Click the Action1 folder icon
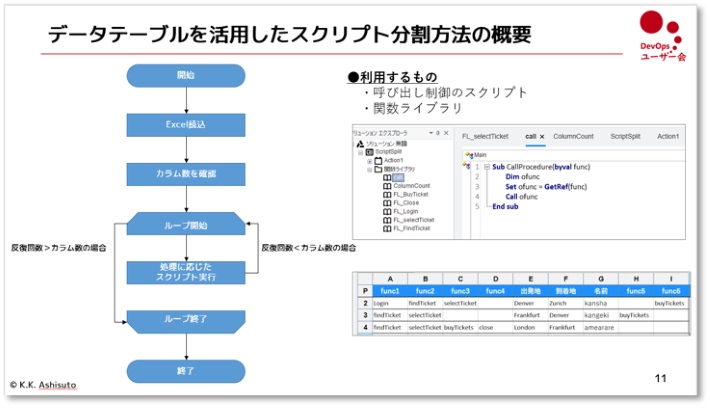 coord(378,160)
